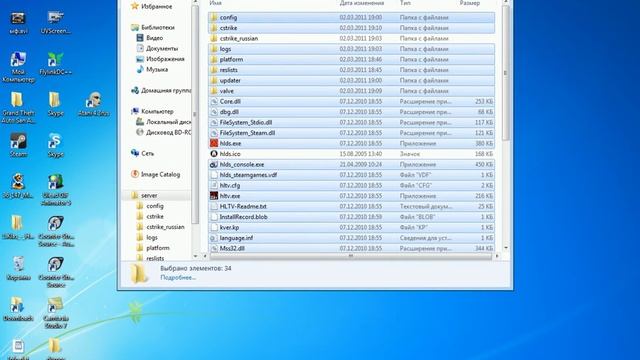The height and width of the screenshot is (360, 640).
Task: Select cstrike_russian in the navigation tree
Action: (160, 227)
